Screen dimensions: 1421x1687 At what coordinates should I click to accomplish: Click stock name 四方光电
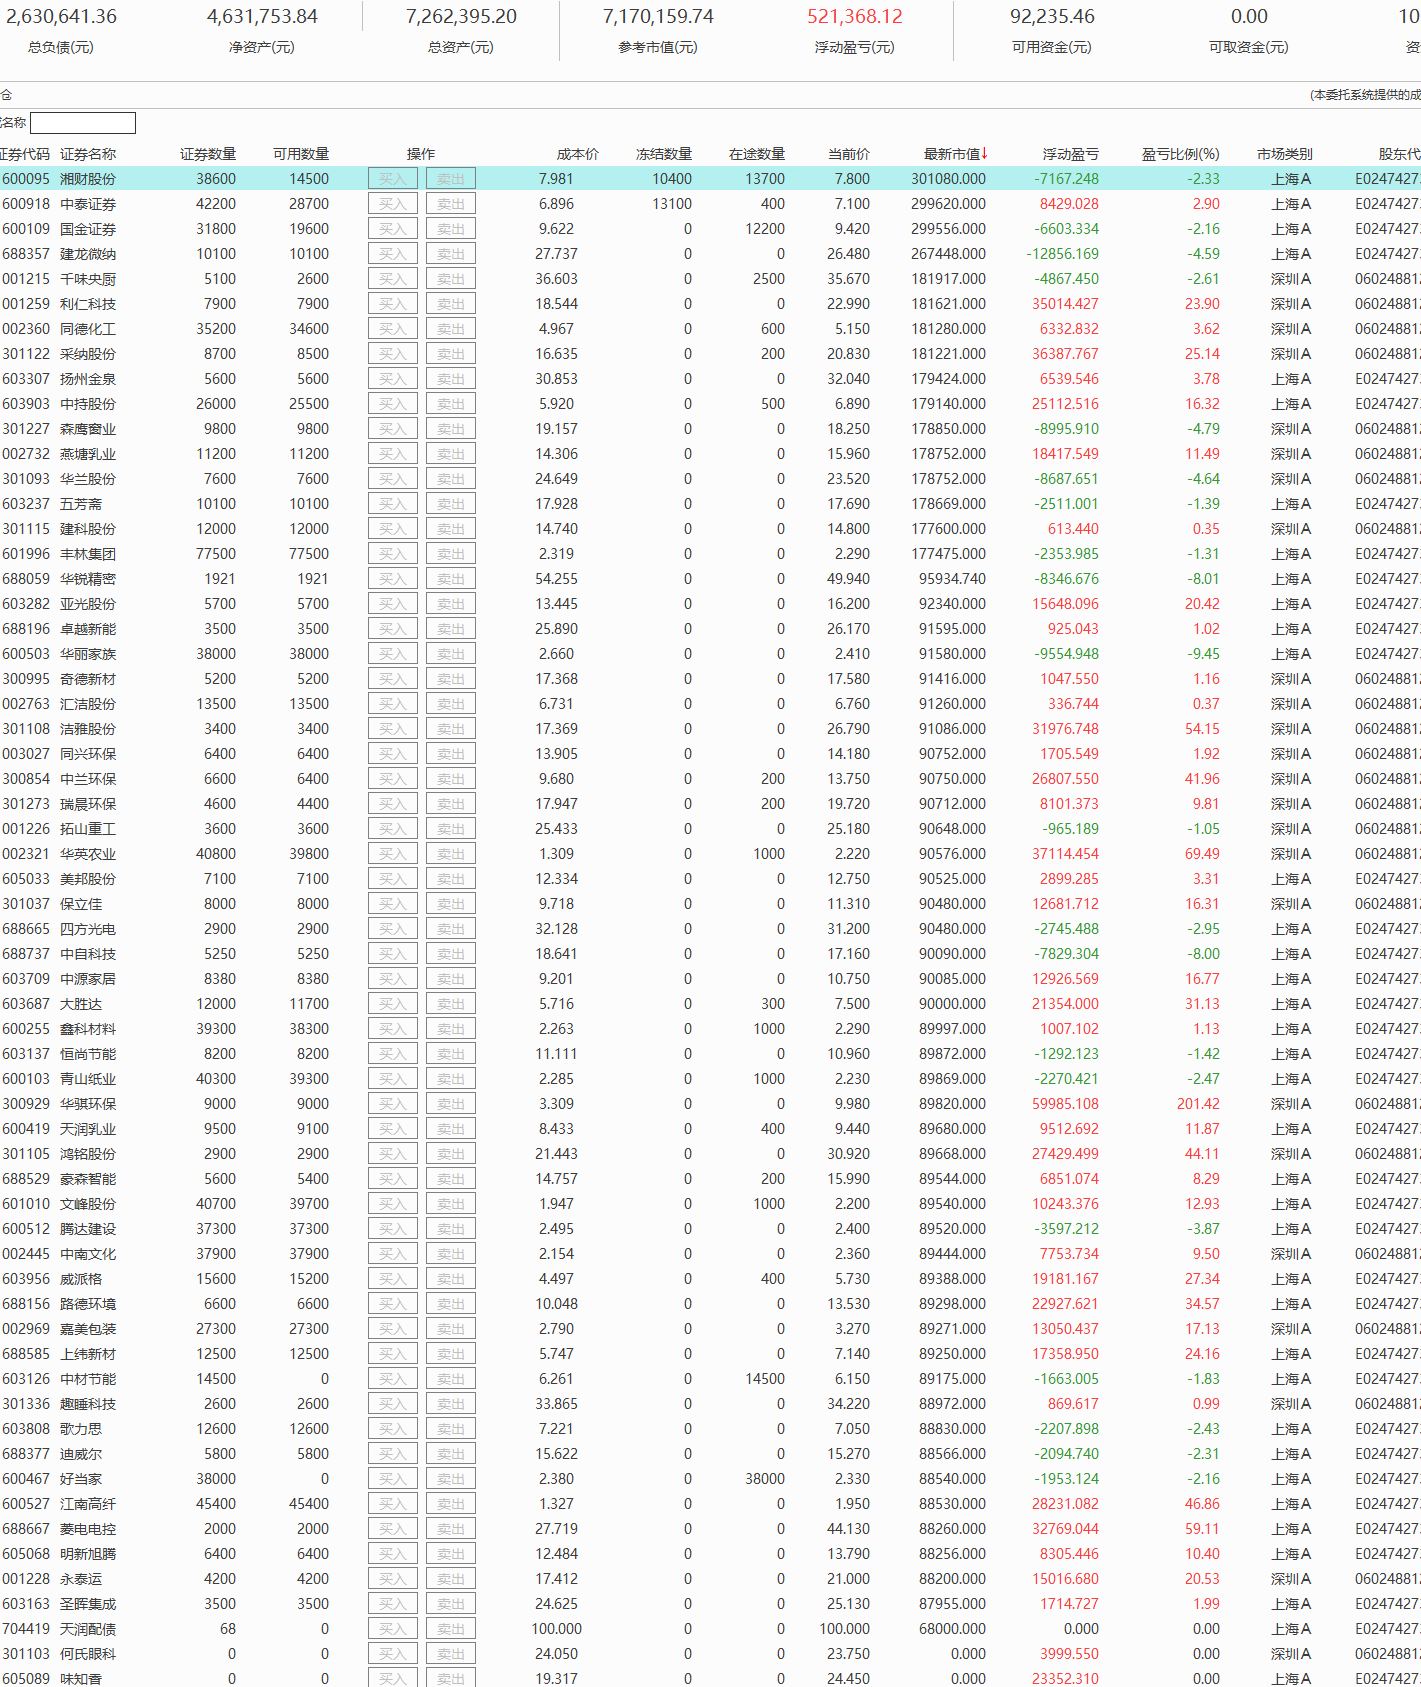[88, 929]
